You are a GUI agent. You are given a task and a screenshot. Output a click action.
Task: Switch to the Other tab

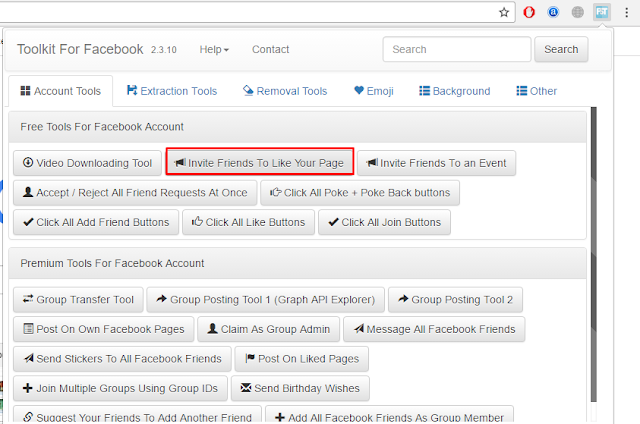(536, 91)
